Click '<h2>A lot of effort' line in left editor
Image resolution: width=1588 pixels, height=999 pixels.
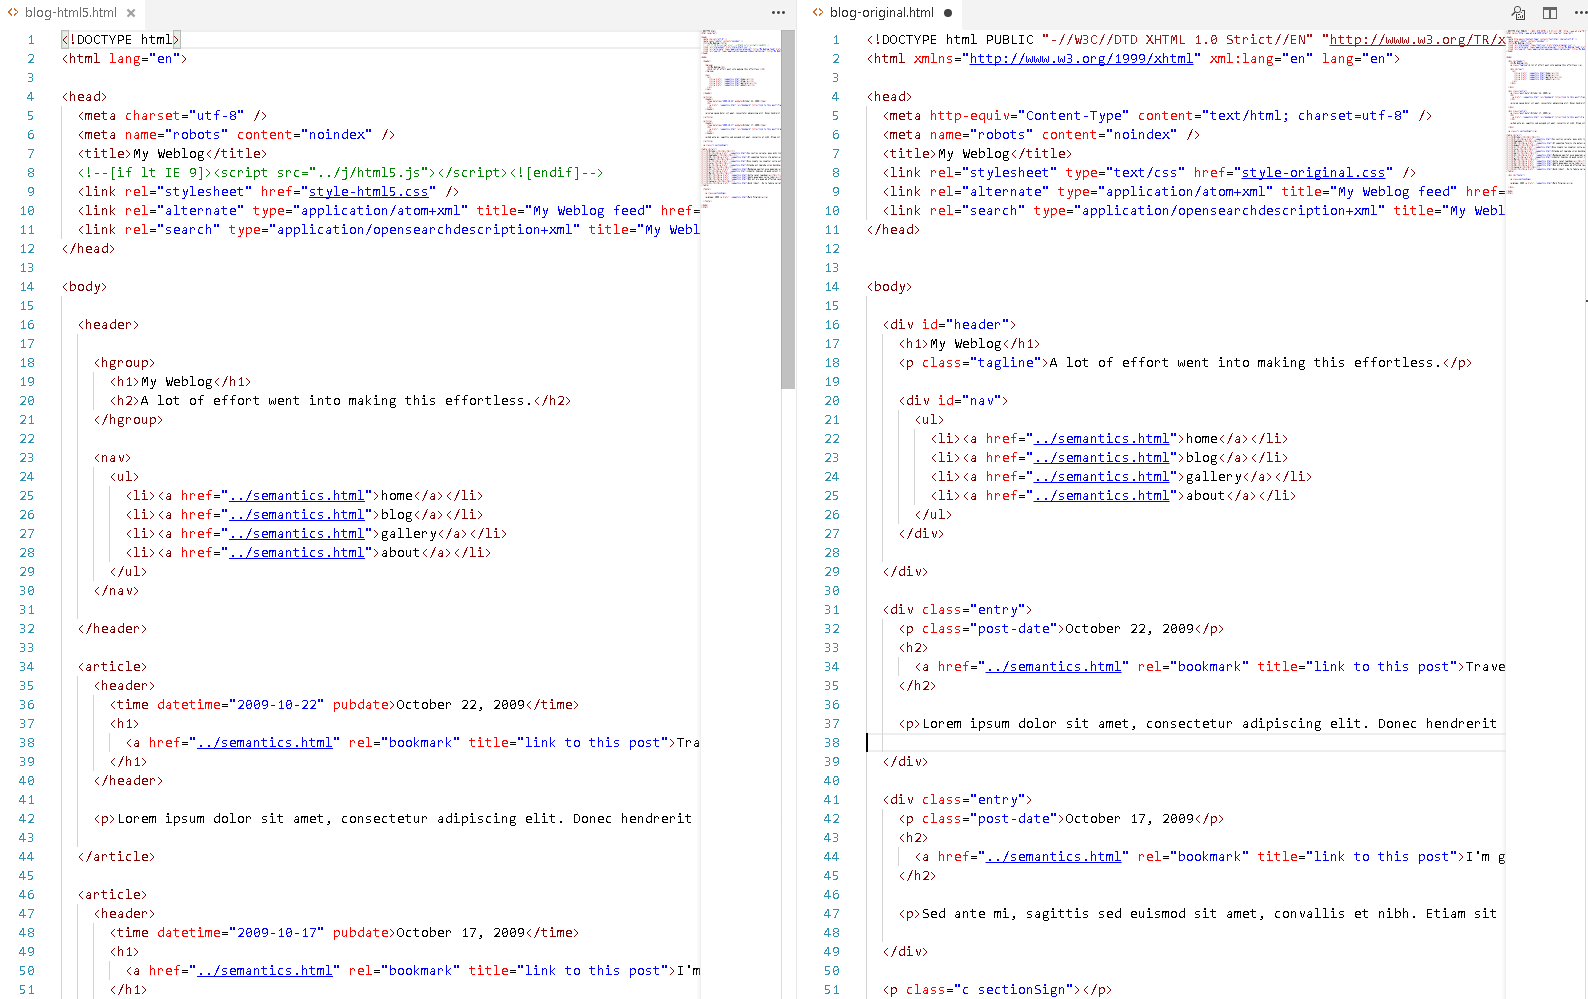tap(340, 400)
